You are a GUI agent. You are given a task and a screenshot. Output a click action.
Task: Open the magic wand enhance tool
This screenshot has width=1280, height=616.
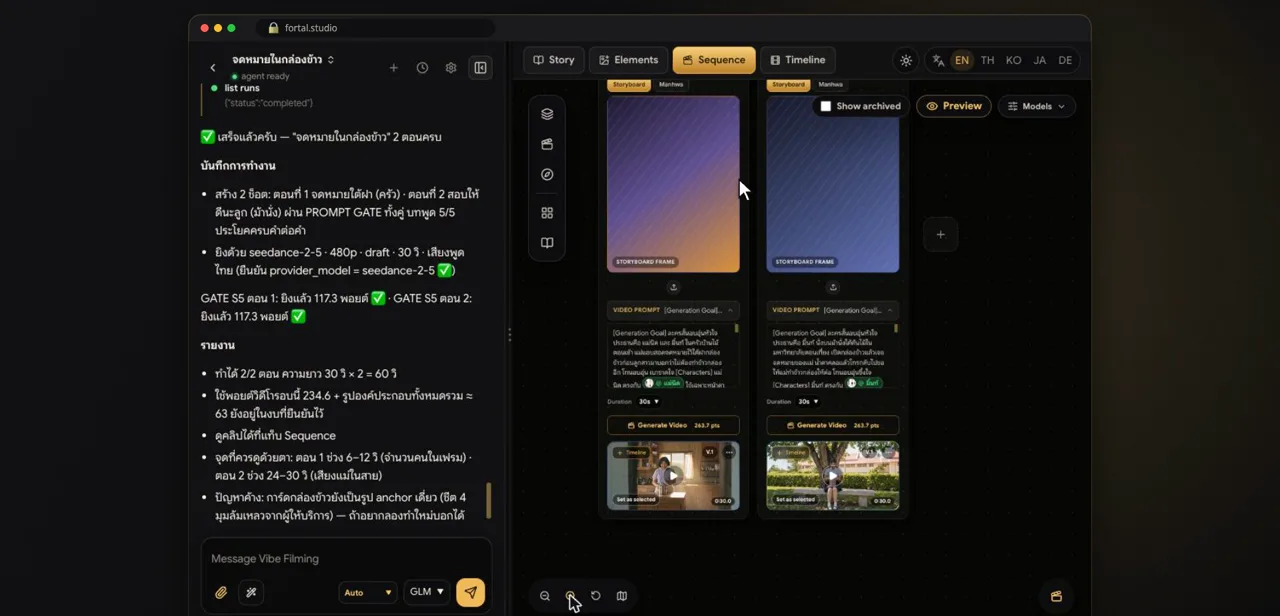pos(251,592)
